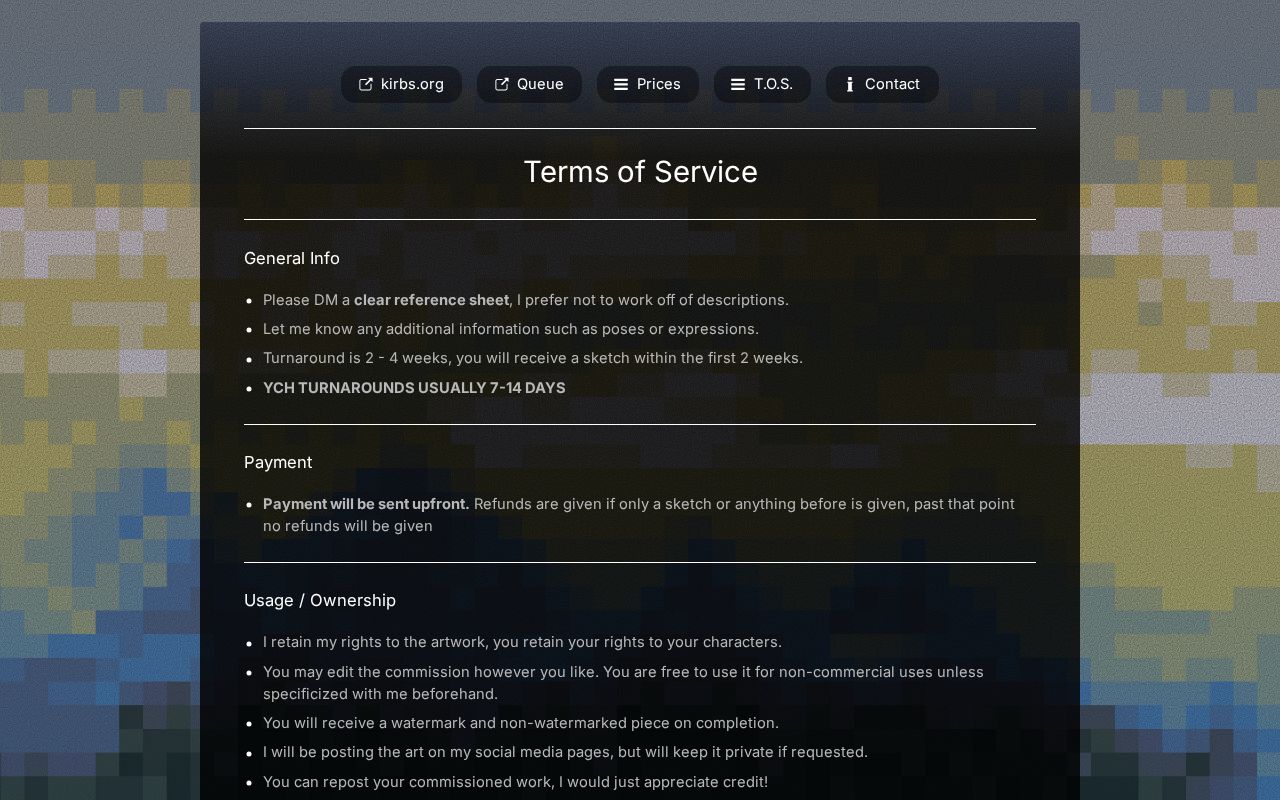The image size is (1280, 800).
Task: Click the external-link icon beside kirbs.org
Action: pos(366,84)
